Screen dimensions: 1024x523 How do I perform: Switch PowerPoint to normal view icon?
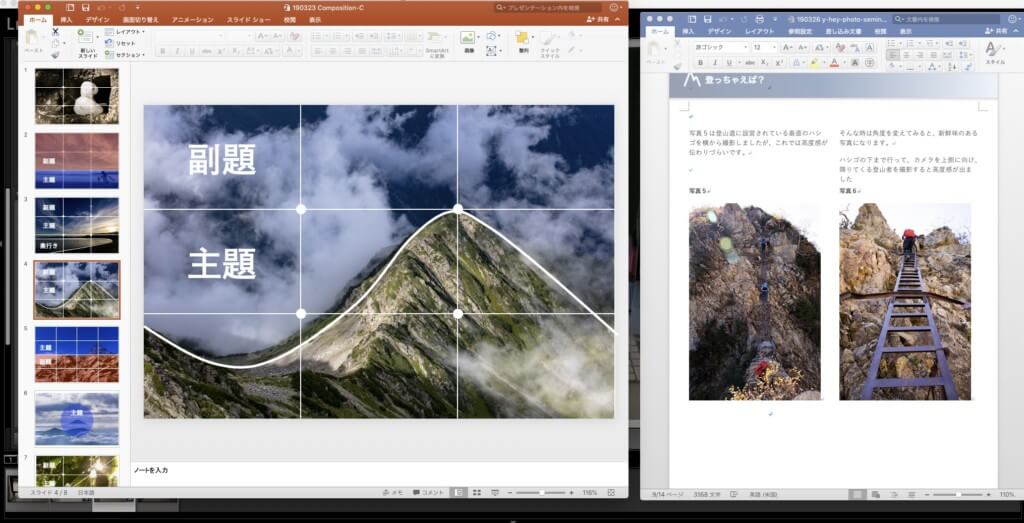pyautogui.click(x=459, y=492)
